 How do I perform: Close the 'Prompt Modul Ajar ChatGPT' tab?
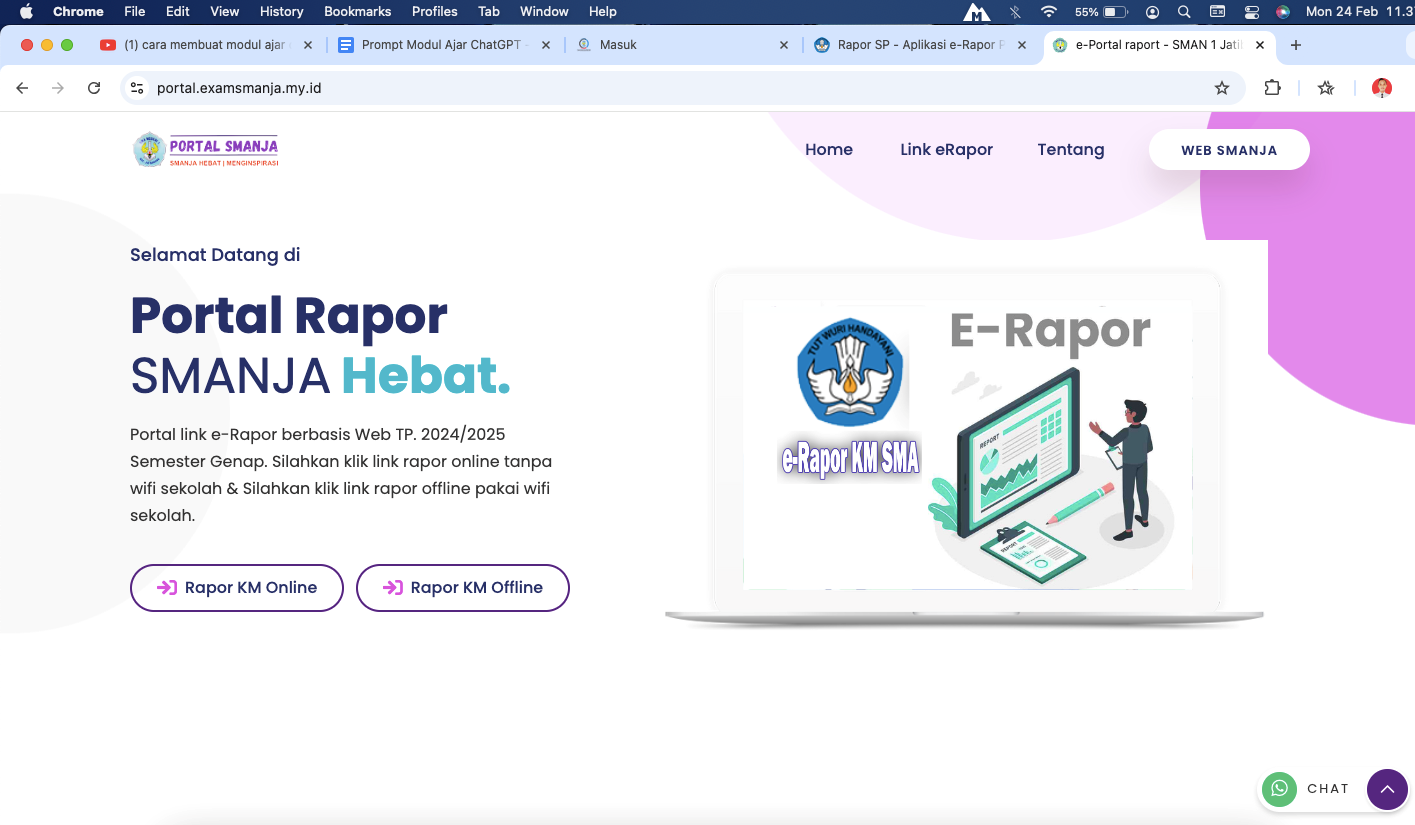(x=545, y=45)
